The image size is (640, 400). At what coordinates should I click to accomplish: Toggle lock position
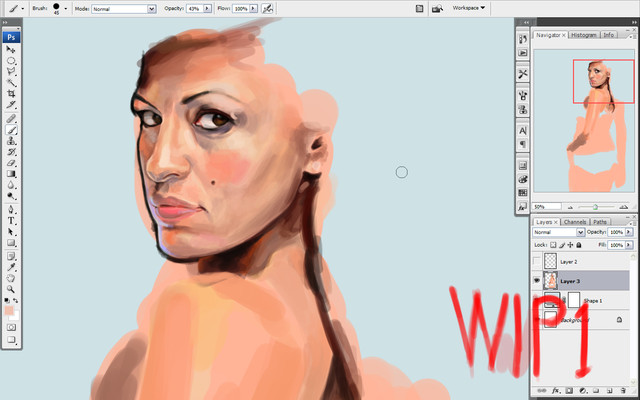(x=570, y=245)
